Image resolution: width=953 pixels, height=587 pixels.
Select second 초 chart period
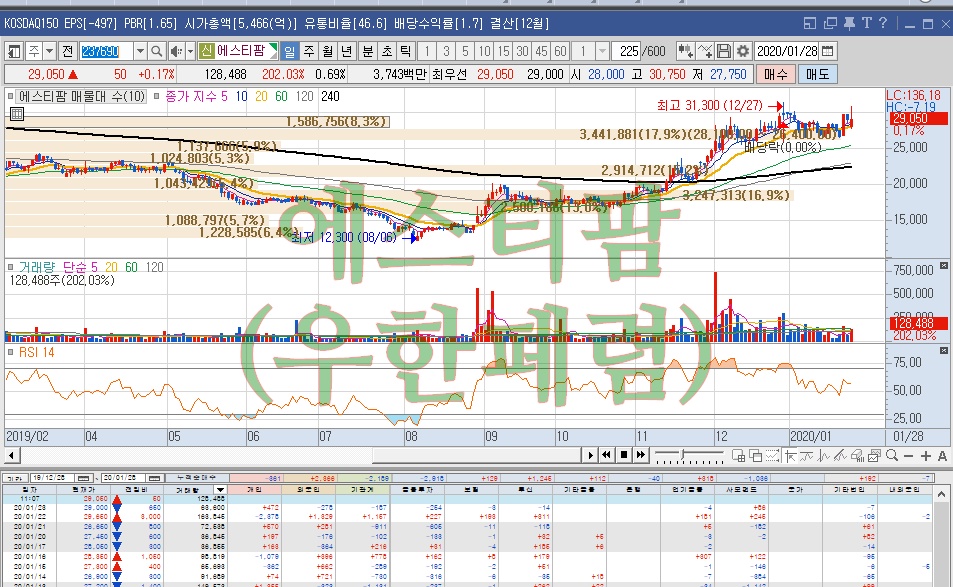point(387,51)
